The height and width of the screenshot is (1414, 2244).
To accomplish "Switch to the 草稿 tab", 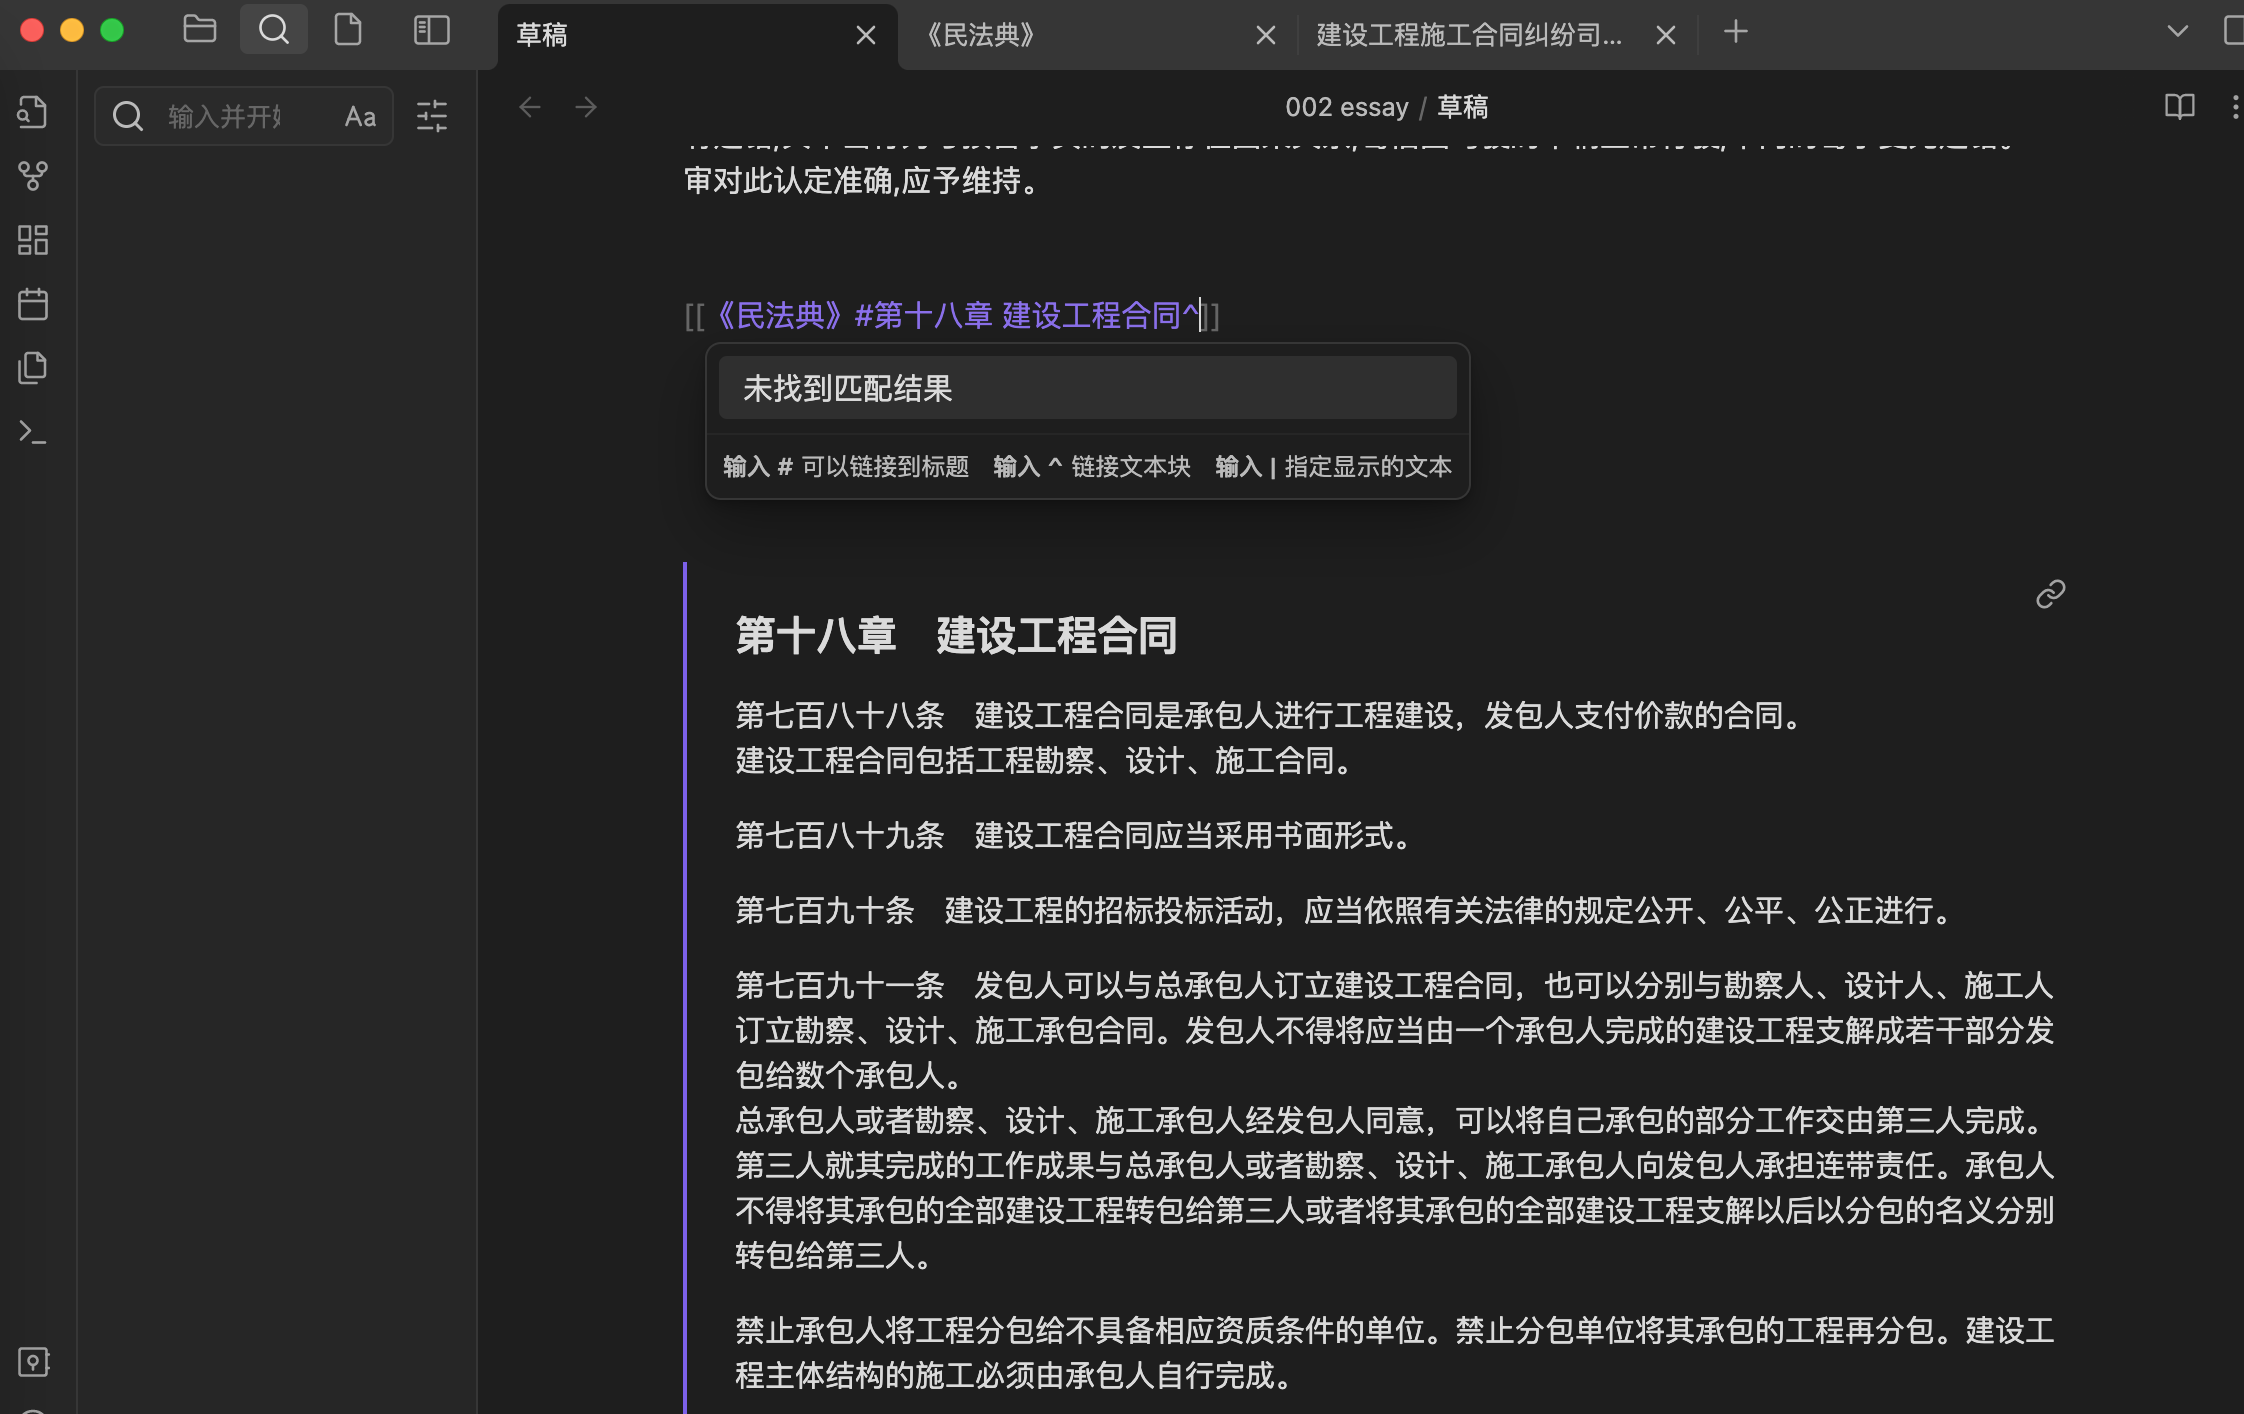I will click(x=697, y=36).
